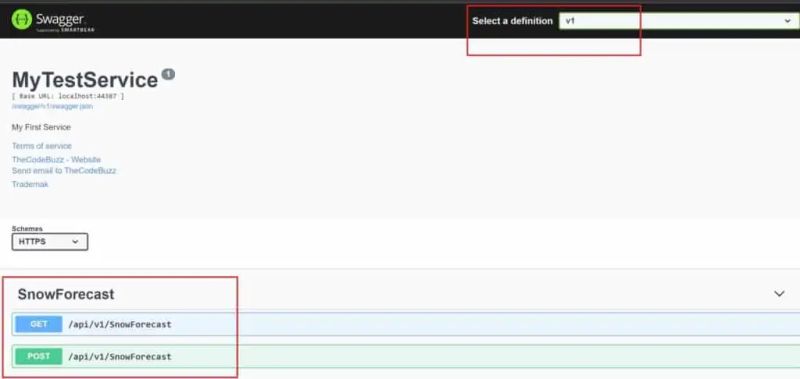Click the Schemes label
The height and width of the screenshot is (379, 800).
tap(27, 229)
